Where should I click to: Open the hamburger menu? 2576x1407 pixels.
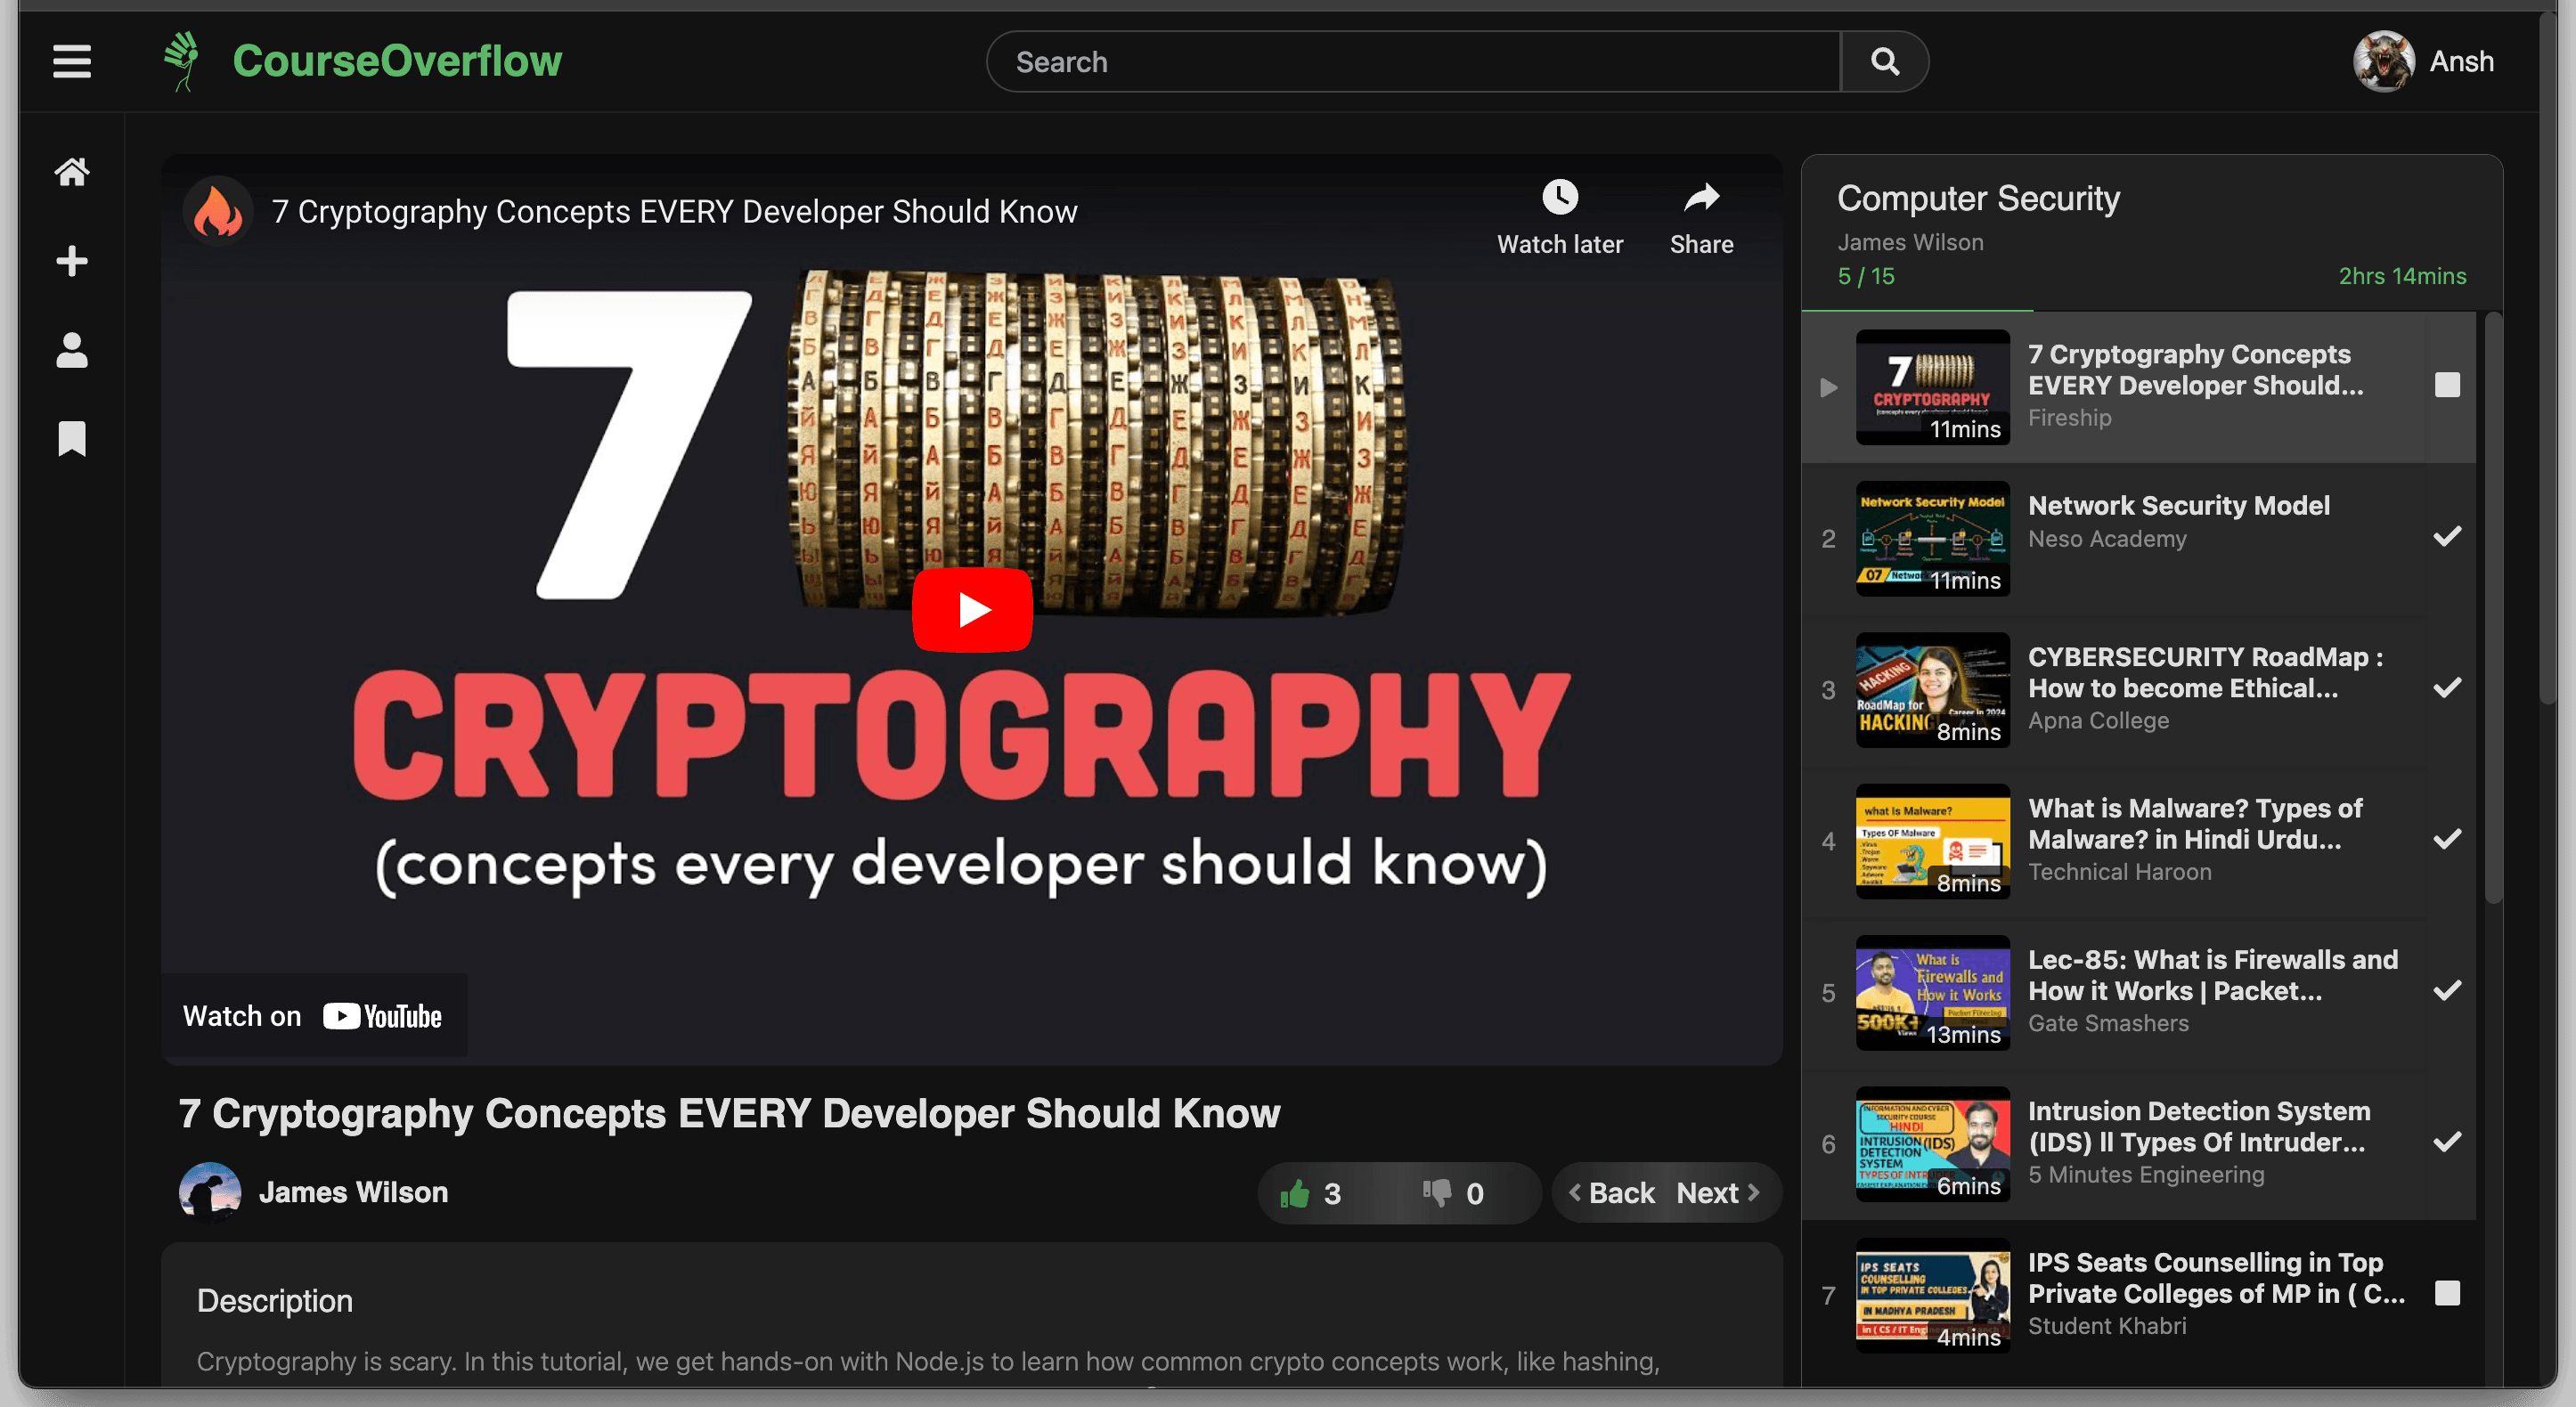(72, 61)
